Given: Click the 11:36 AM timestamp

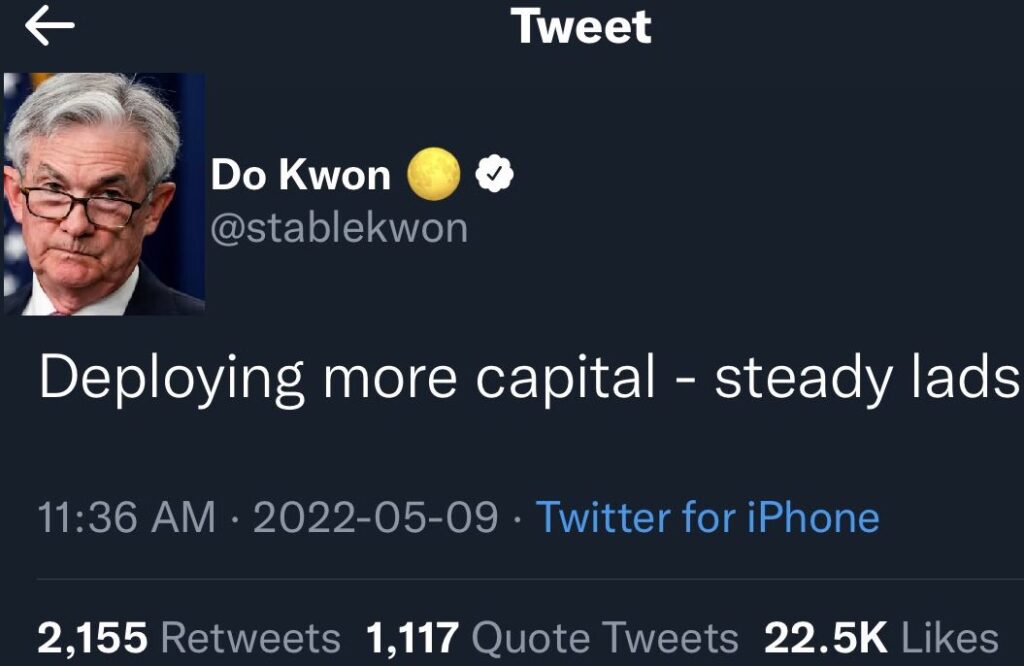Looking at the screenshot, I should click(126, 517).
